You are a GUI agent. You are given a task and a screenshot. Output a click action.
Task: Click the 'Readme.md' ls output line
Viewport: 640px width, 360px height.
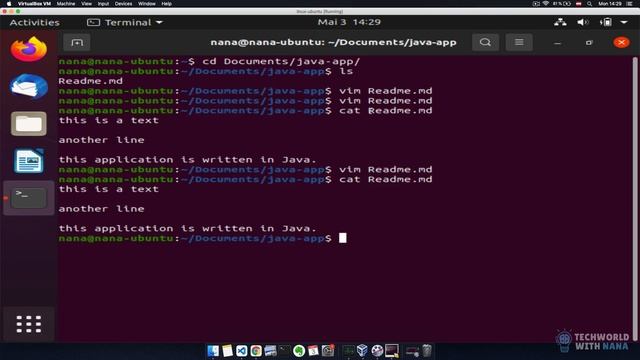(91, 81)
